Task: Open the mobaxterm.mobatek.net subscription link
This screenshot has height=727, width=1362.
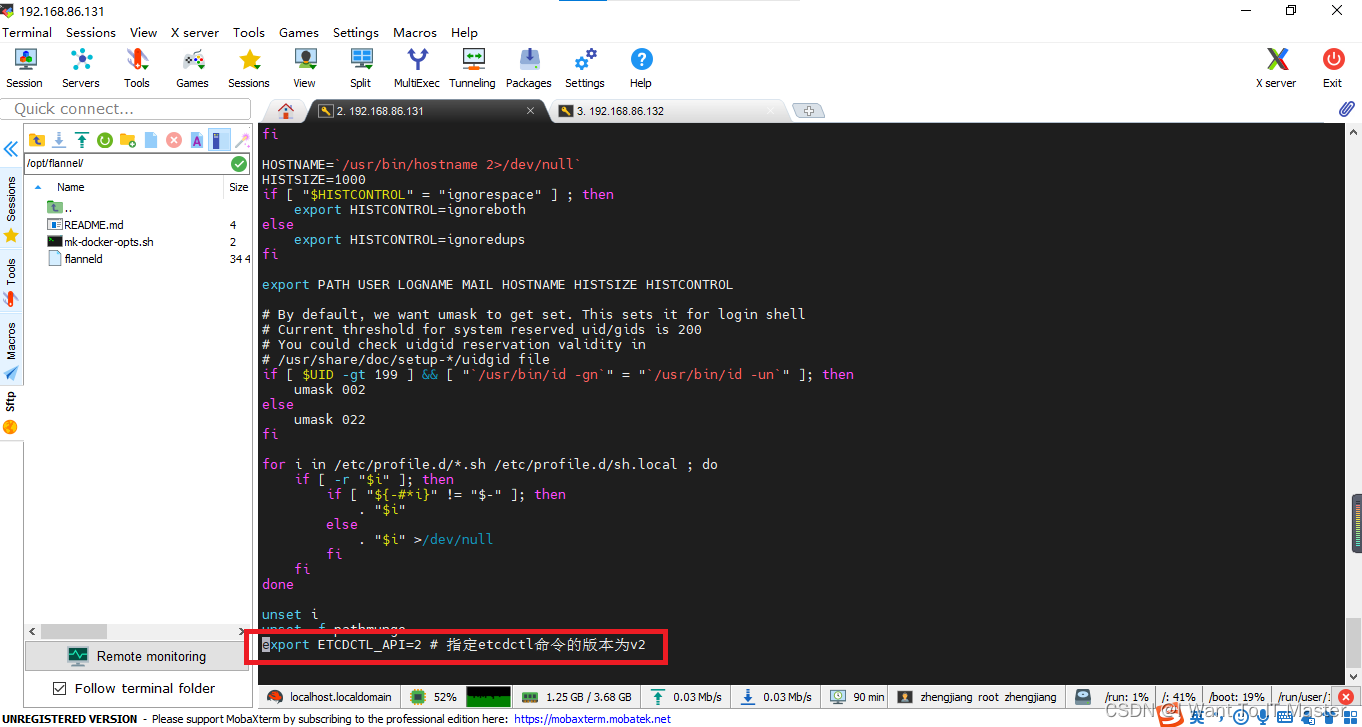Action: tap(593, 718)
